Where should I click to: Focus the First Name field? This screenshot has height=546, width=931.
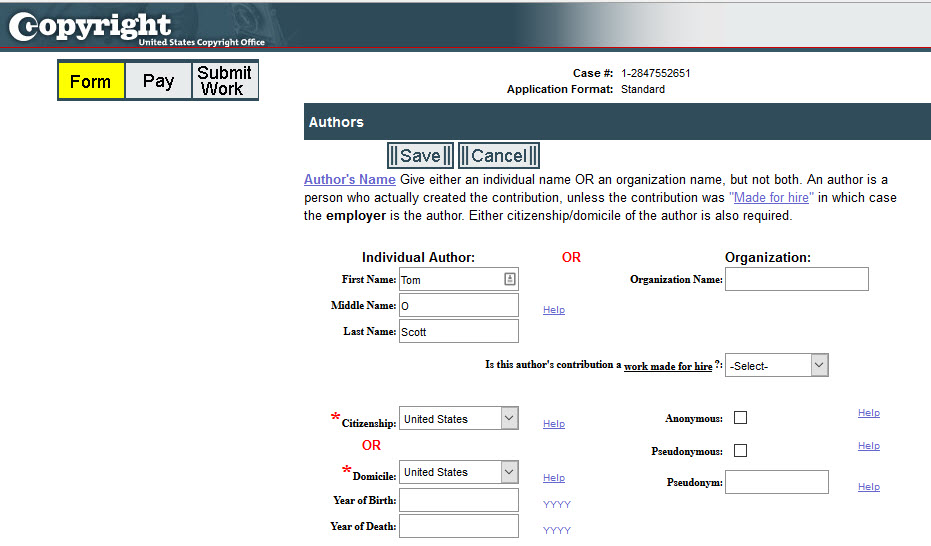pyautogui.click(x=459, y=279)
